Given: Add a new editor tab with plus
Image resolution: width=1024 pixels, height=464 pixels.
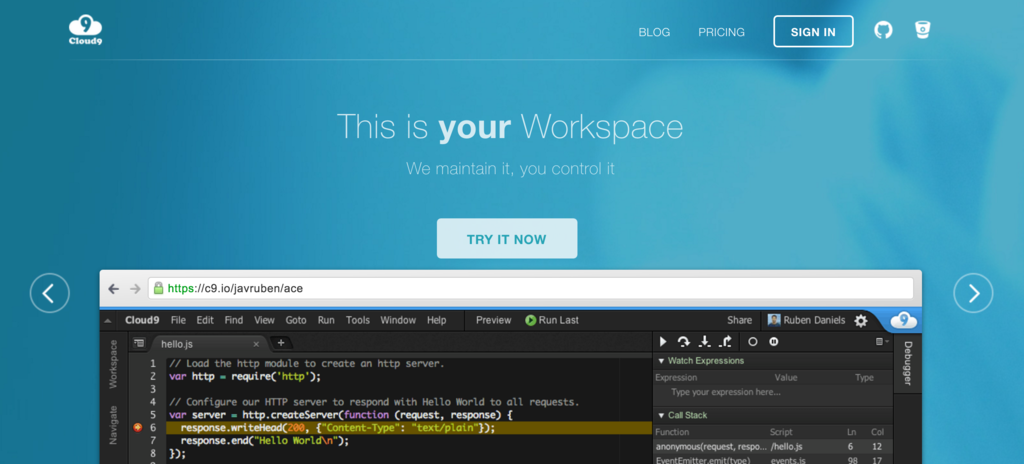Looking at the screenshot, I should [281, 342].
